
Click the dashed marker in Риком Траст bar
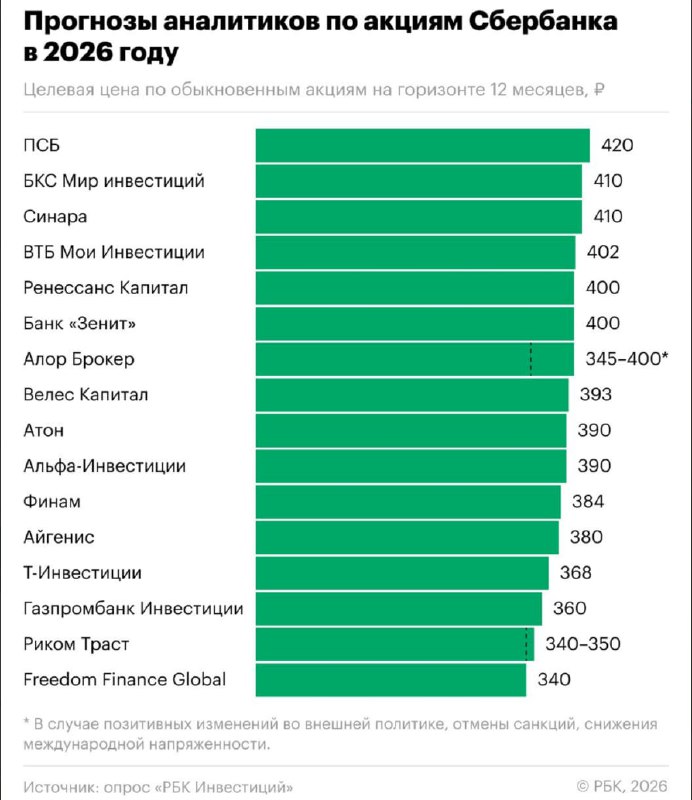pos(526,644)
